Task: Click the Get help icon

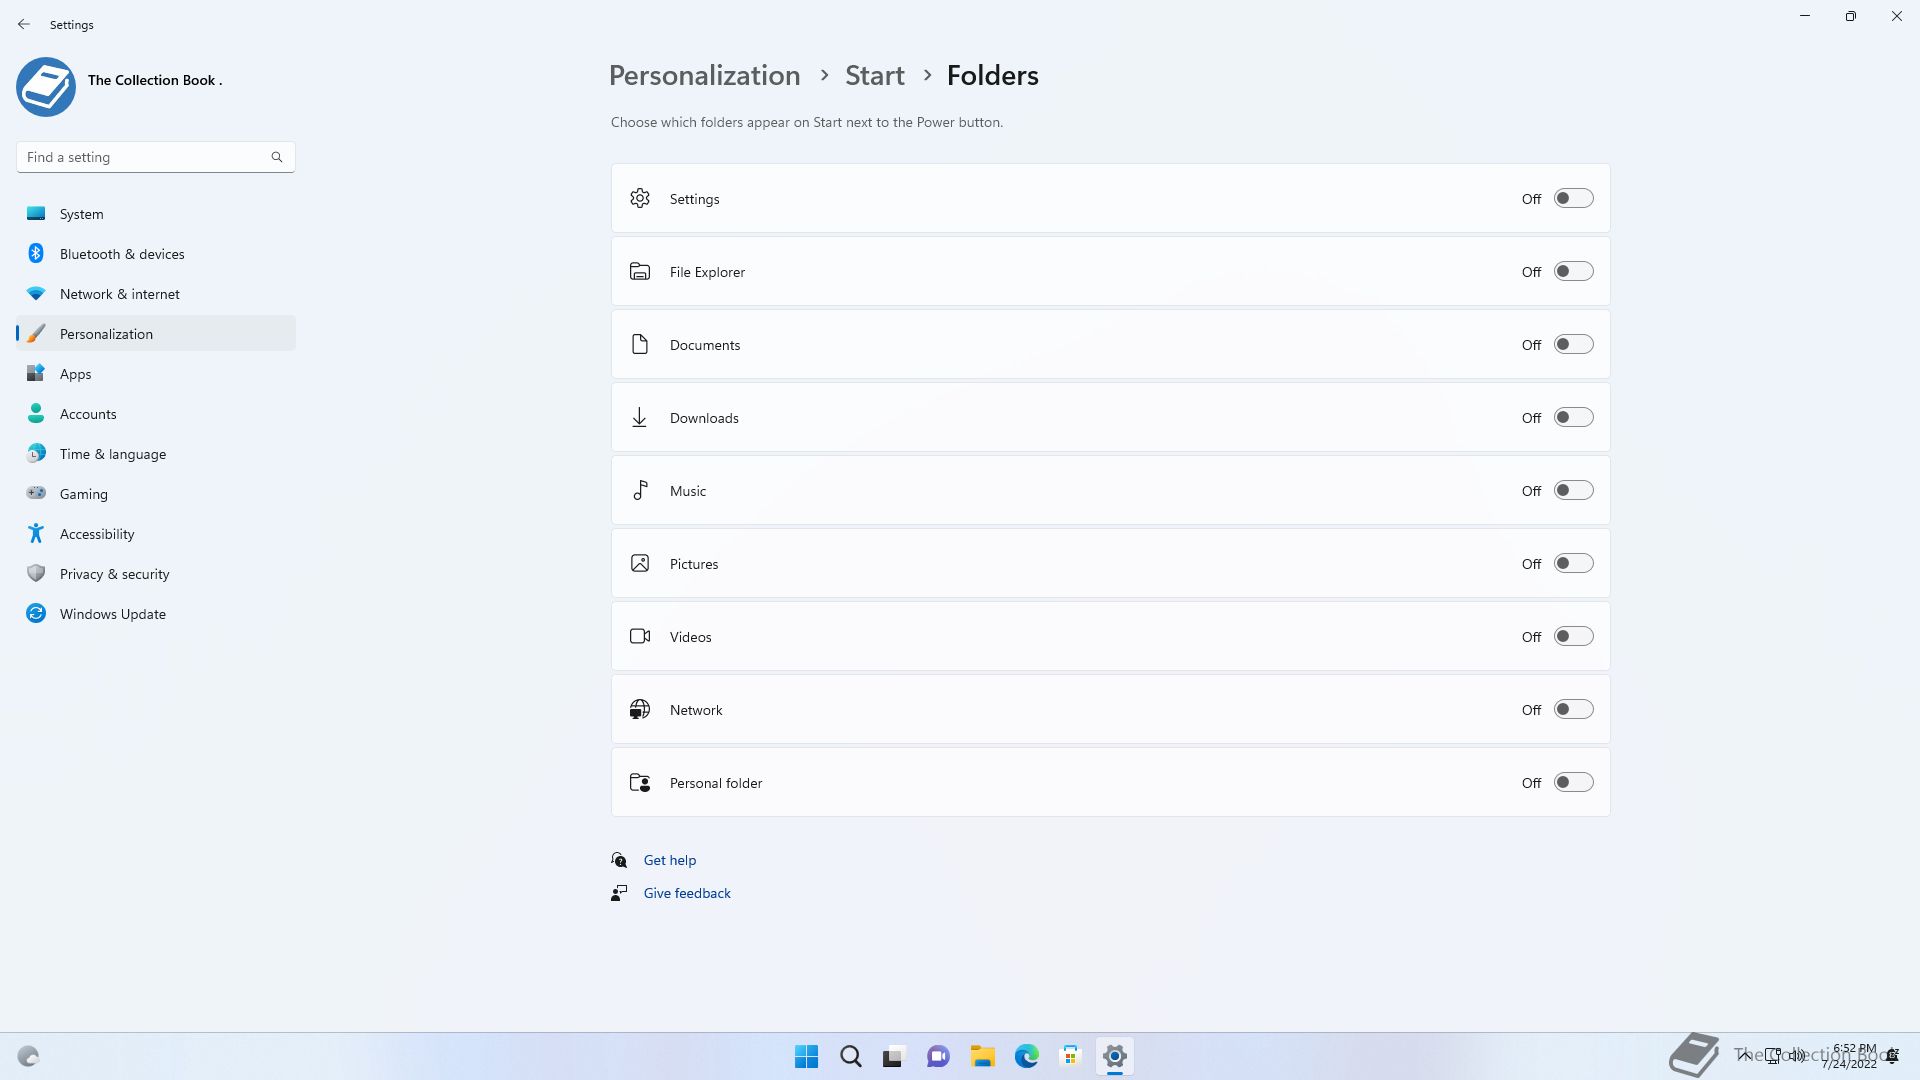Action: point(619,860)
